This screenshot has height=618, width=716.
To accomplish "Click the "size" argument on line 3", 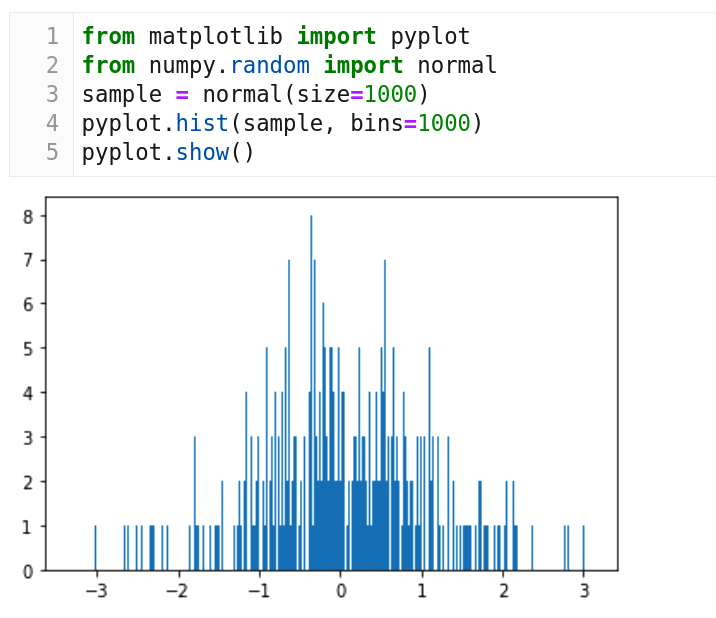I will pyautogui.click(x=323, y=95).
